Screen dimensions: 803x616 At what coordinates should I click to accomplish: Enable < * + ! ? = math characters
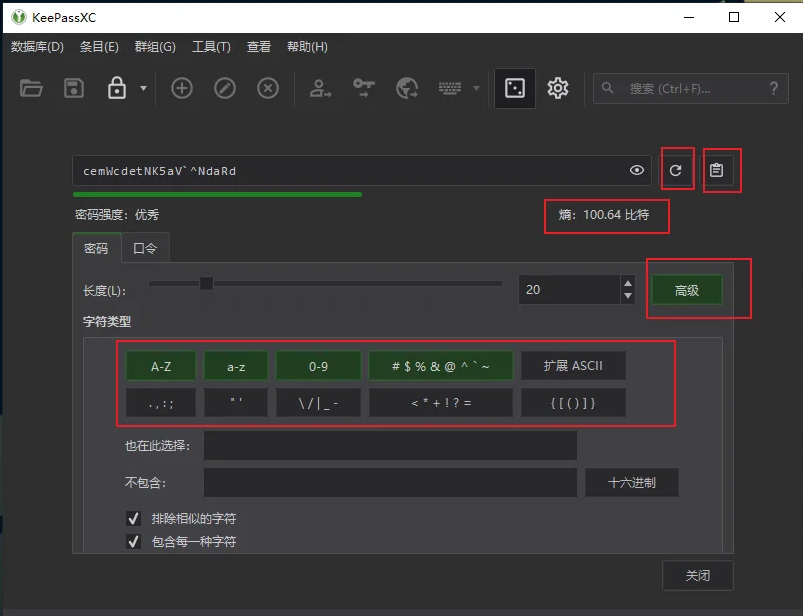coord(440,403)
